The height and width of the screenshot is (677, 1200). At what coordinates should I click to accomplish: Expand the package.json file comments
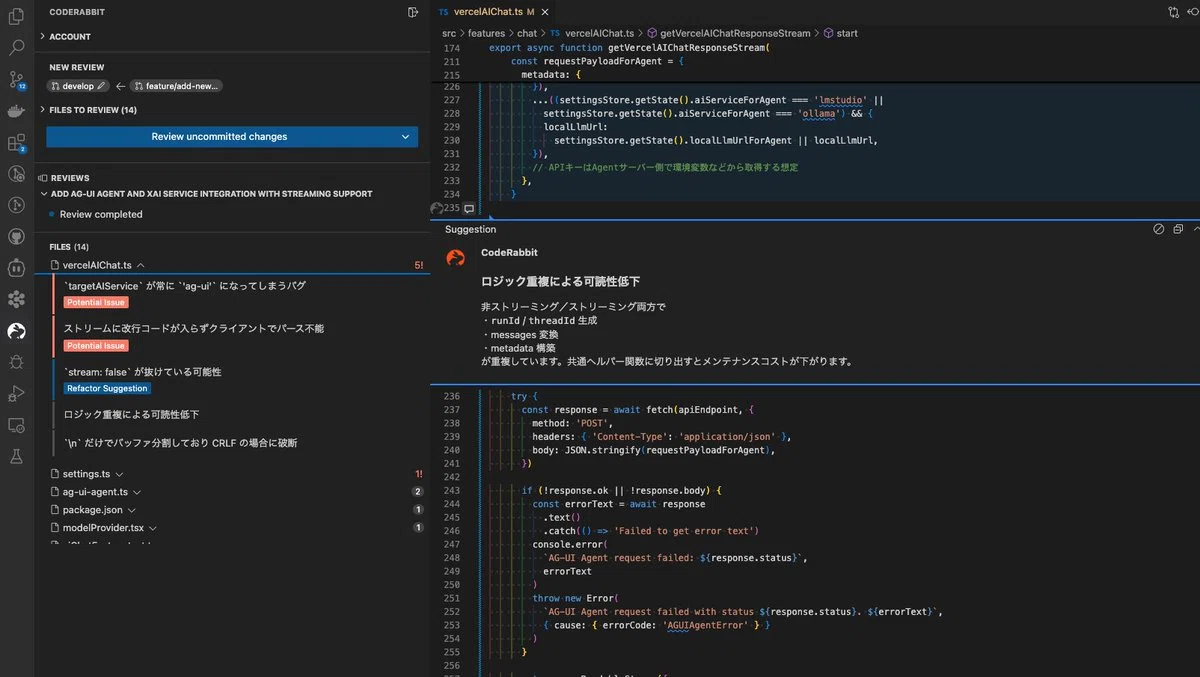(x=132, y=510)
